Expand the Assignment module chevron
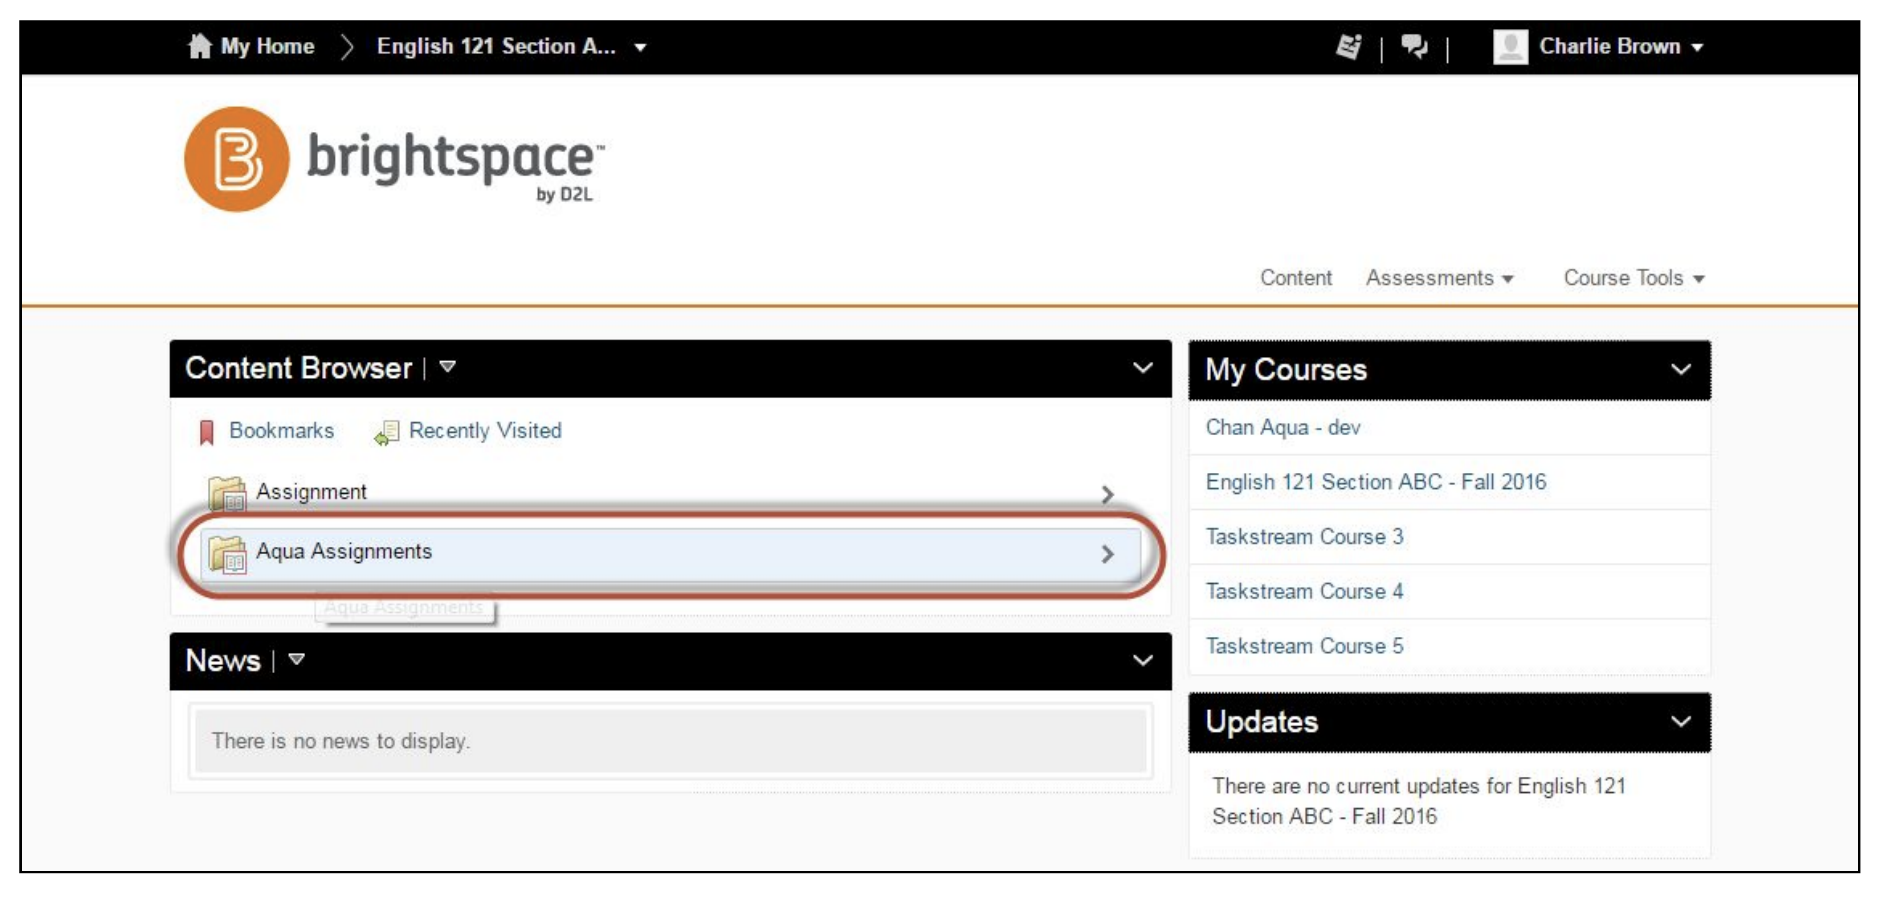1884x904 pixels. coord(1107,494)
